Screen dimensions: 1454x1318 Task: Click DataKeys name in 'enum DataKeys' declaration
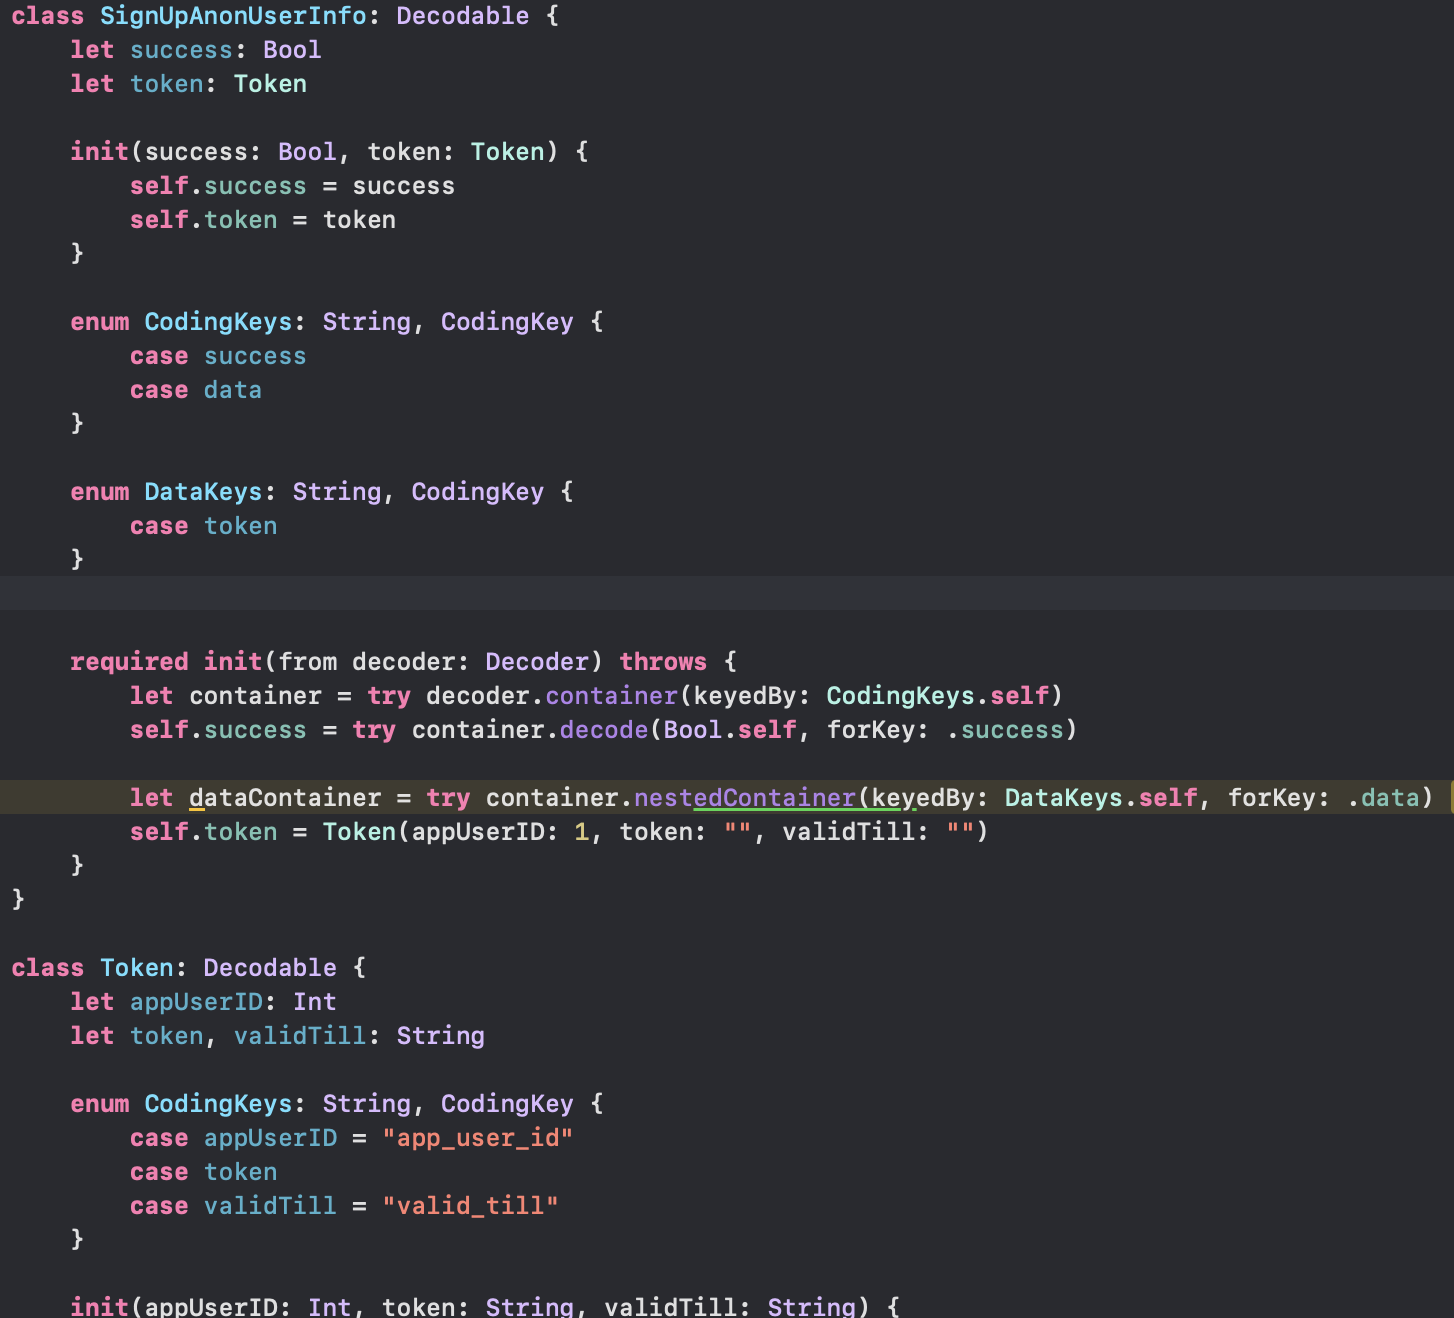tap(203, 492)
